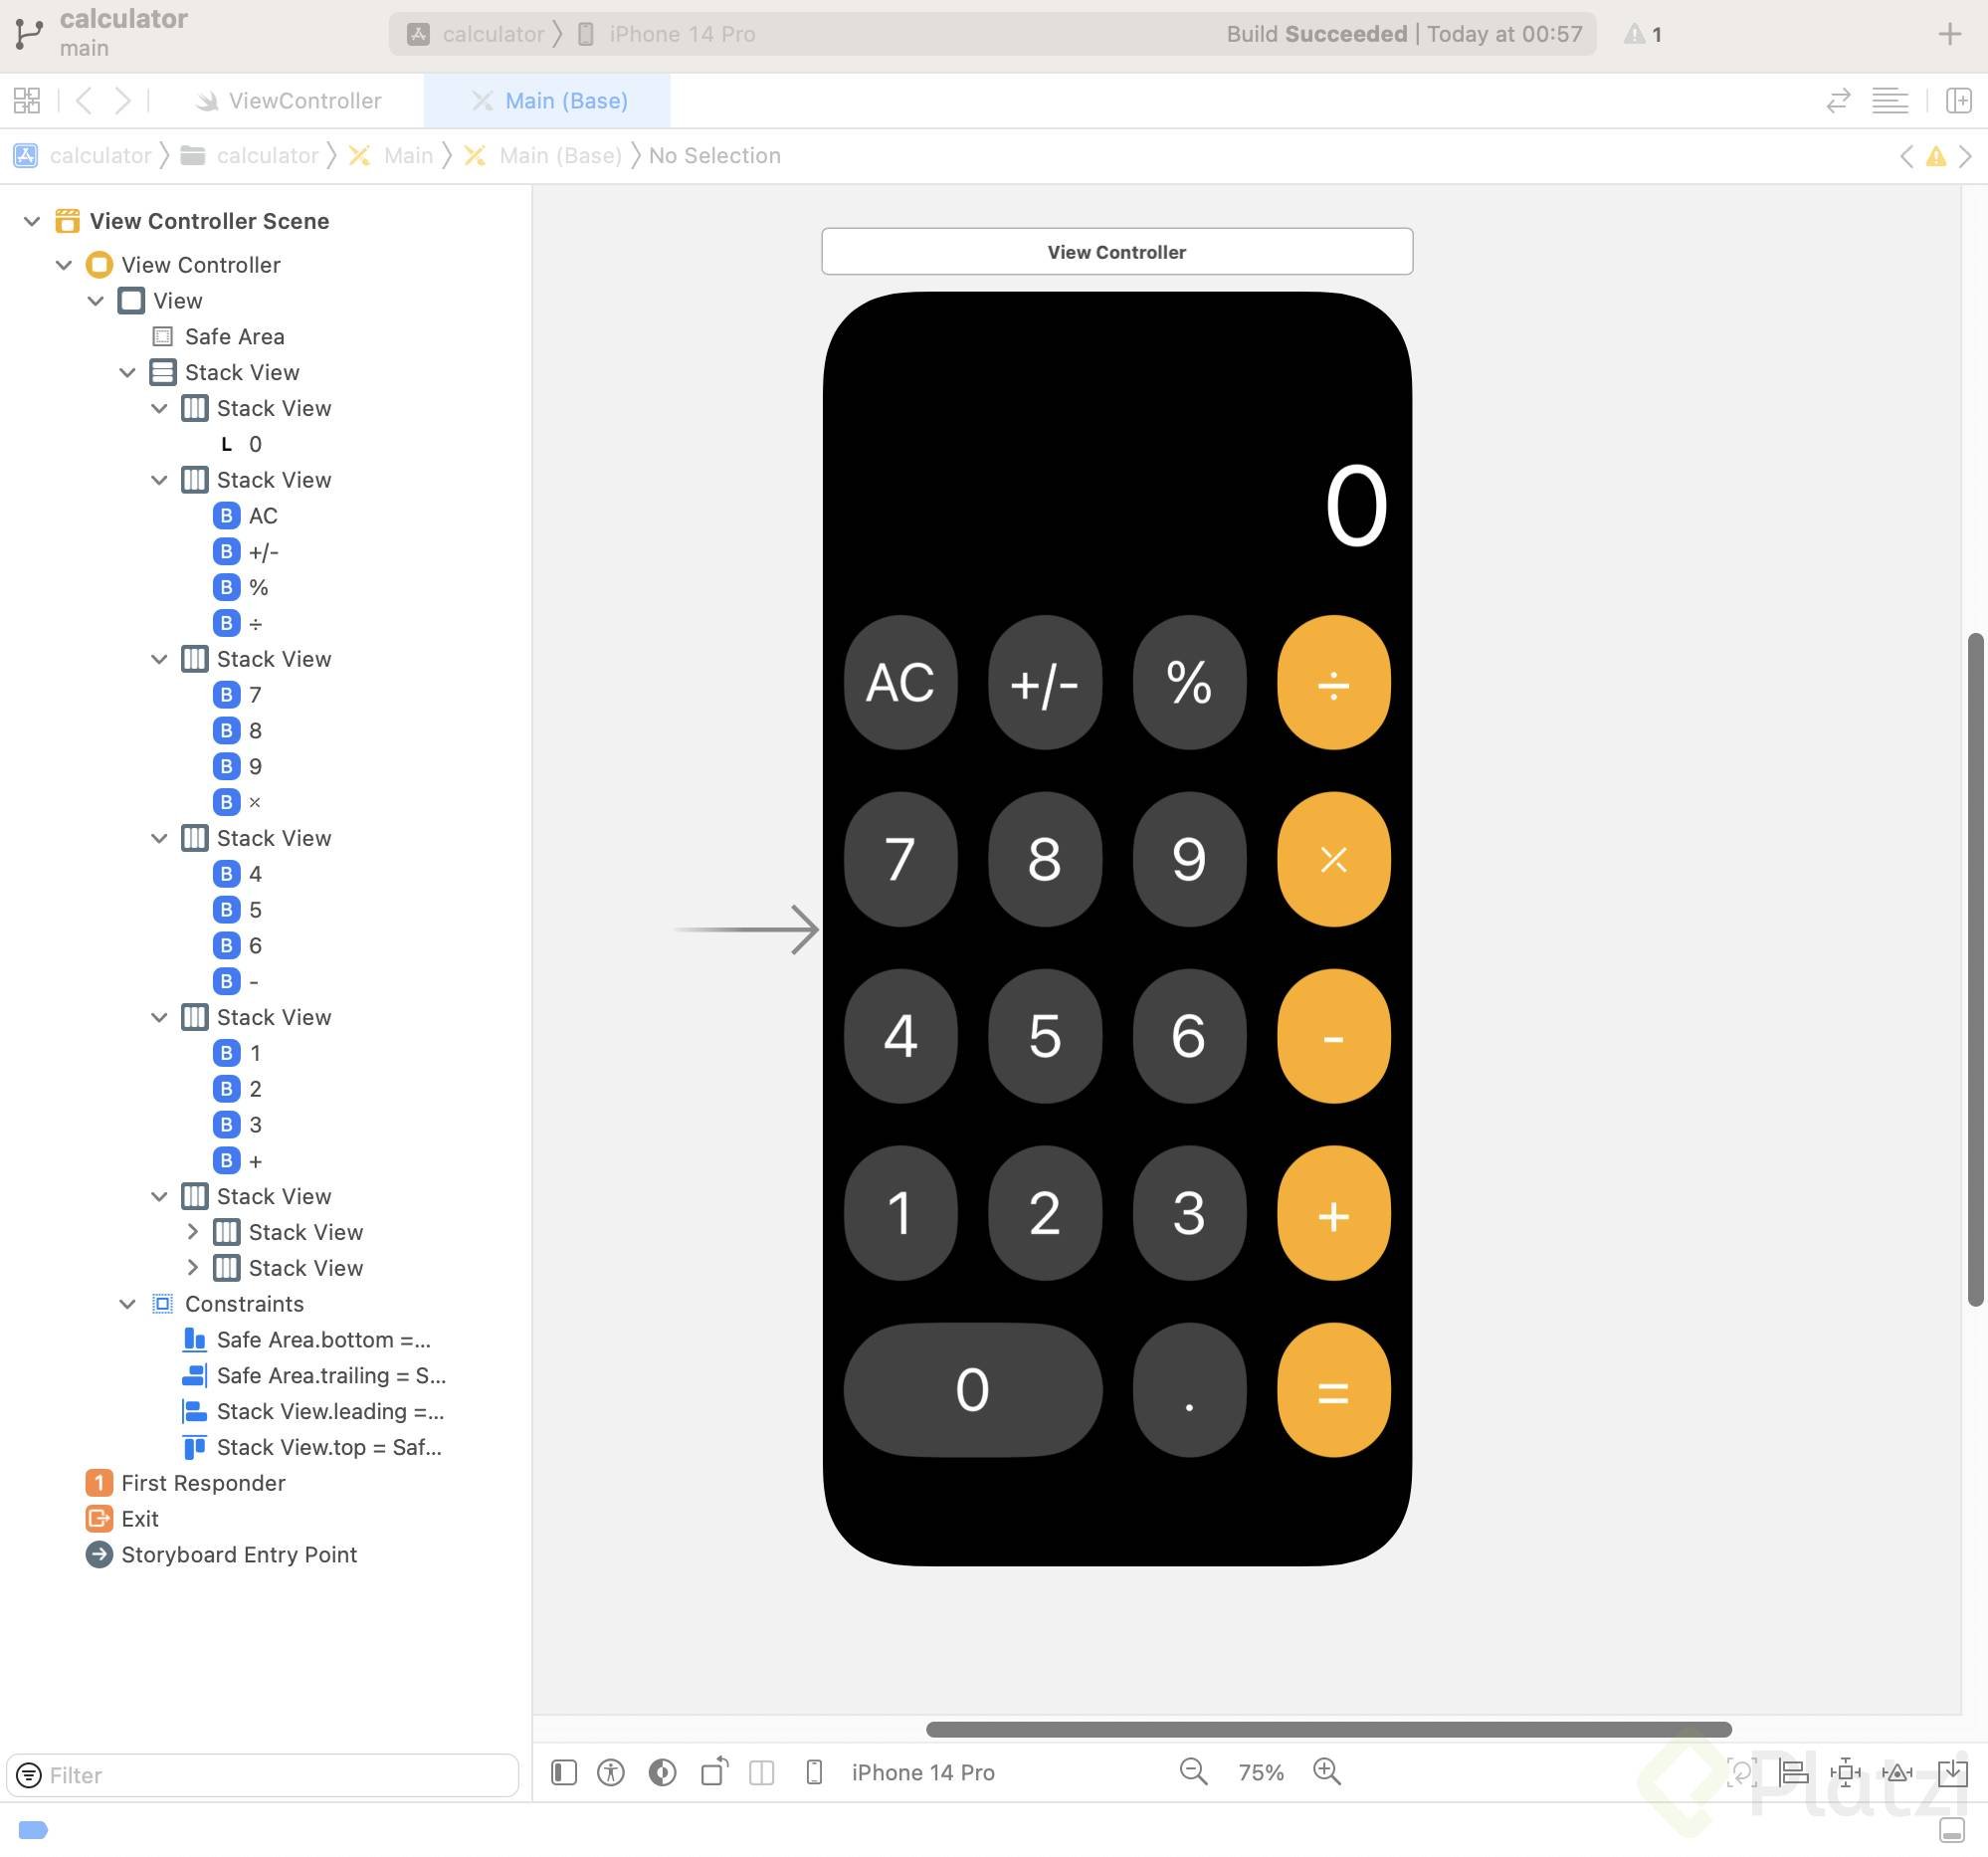This screenshot has width=1988, height=1857.
Task: Jump to previous issue arrow in jump bar
Action: [1907, 156]
